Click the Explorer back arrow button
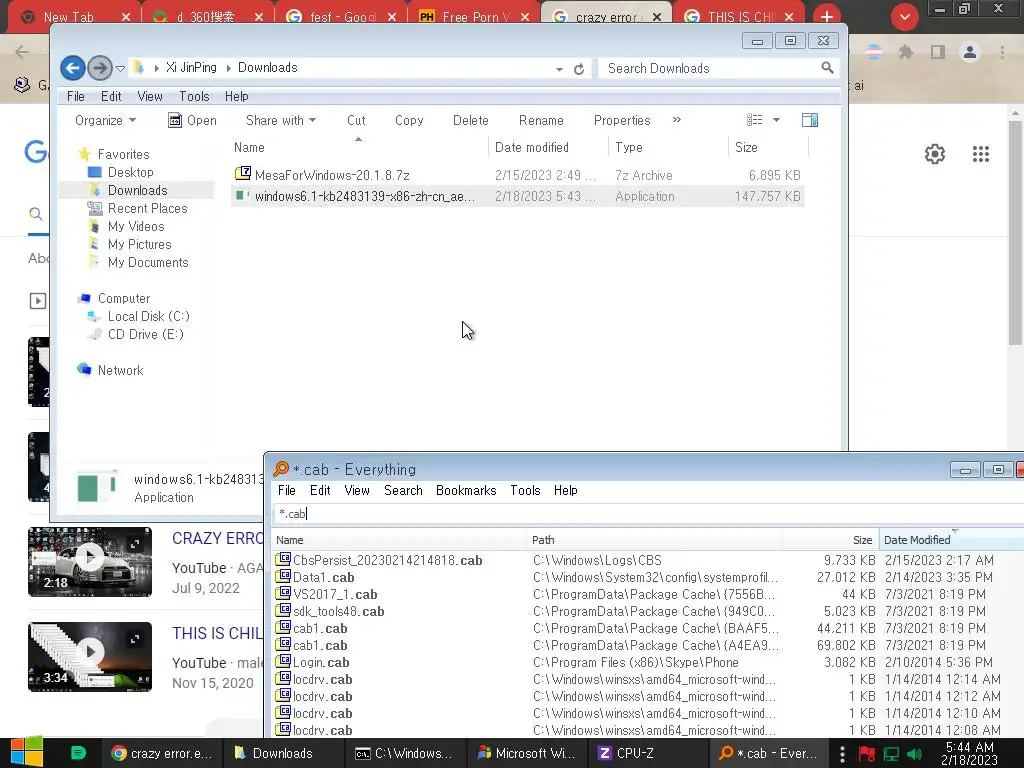This screenshot has height=768, width=1024. pos(72,68)
